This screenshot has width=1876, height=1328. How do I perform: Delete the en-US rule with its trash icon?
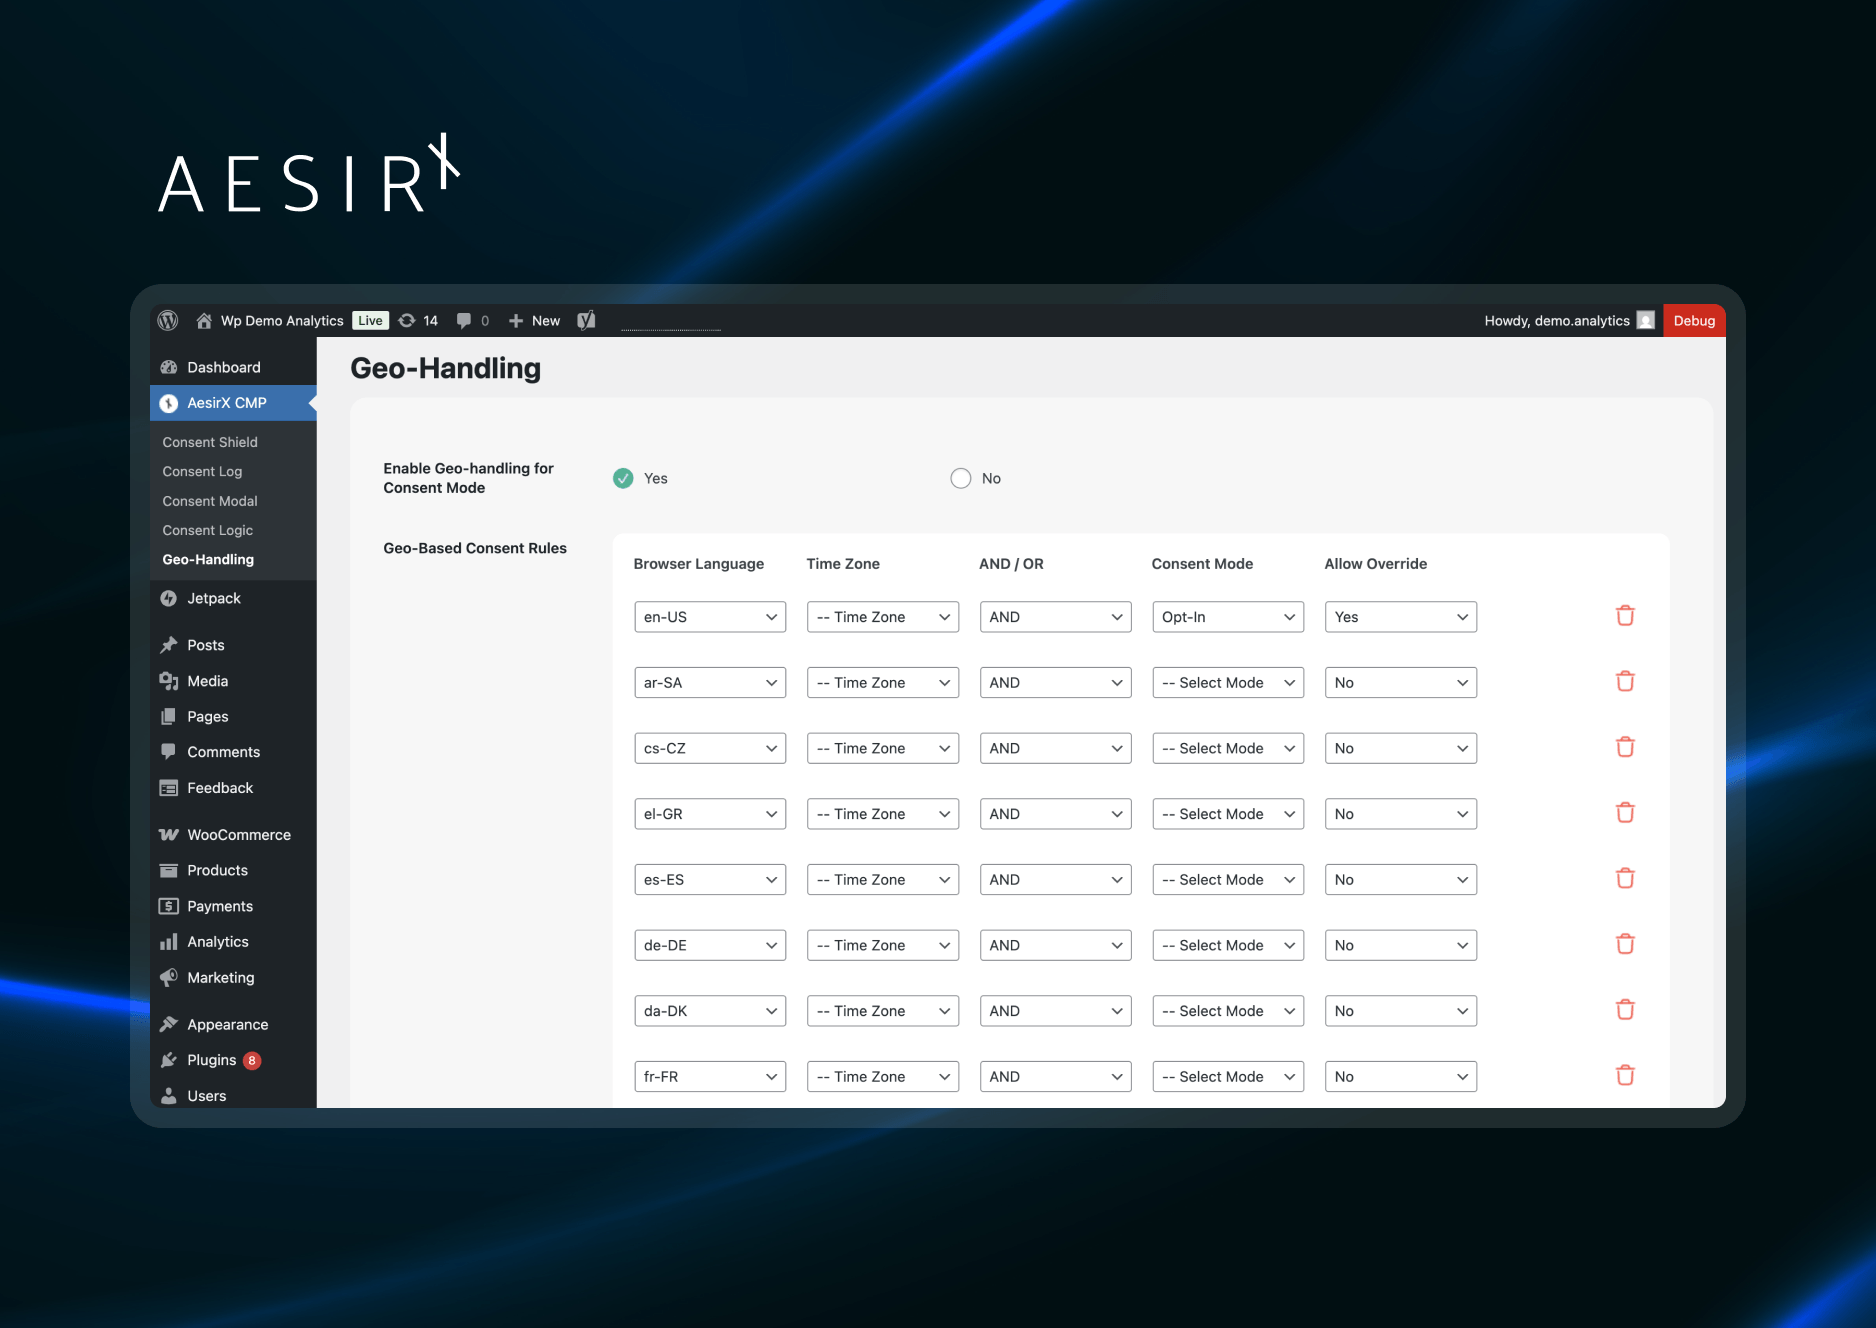(x=1625, y=616)
